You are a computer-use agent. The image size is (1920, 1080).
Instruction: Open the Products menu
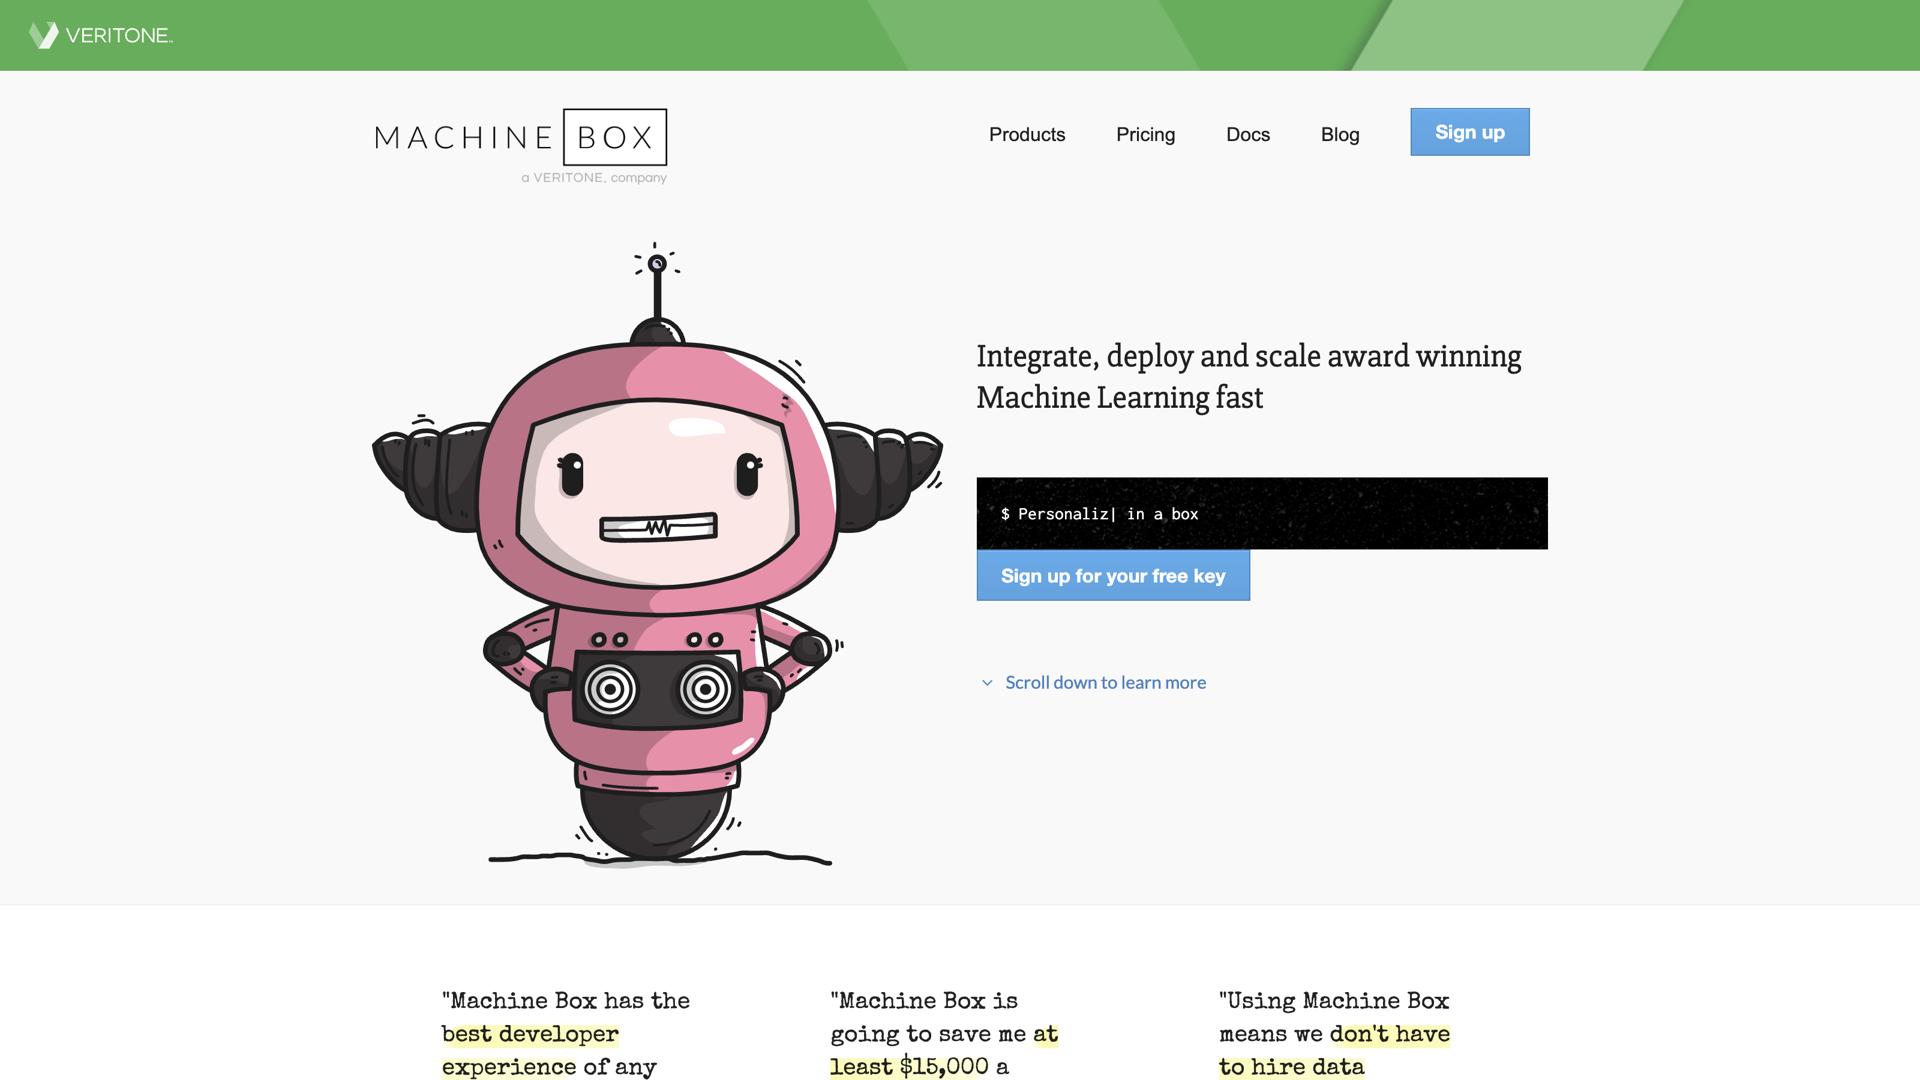pos(1026,134)
